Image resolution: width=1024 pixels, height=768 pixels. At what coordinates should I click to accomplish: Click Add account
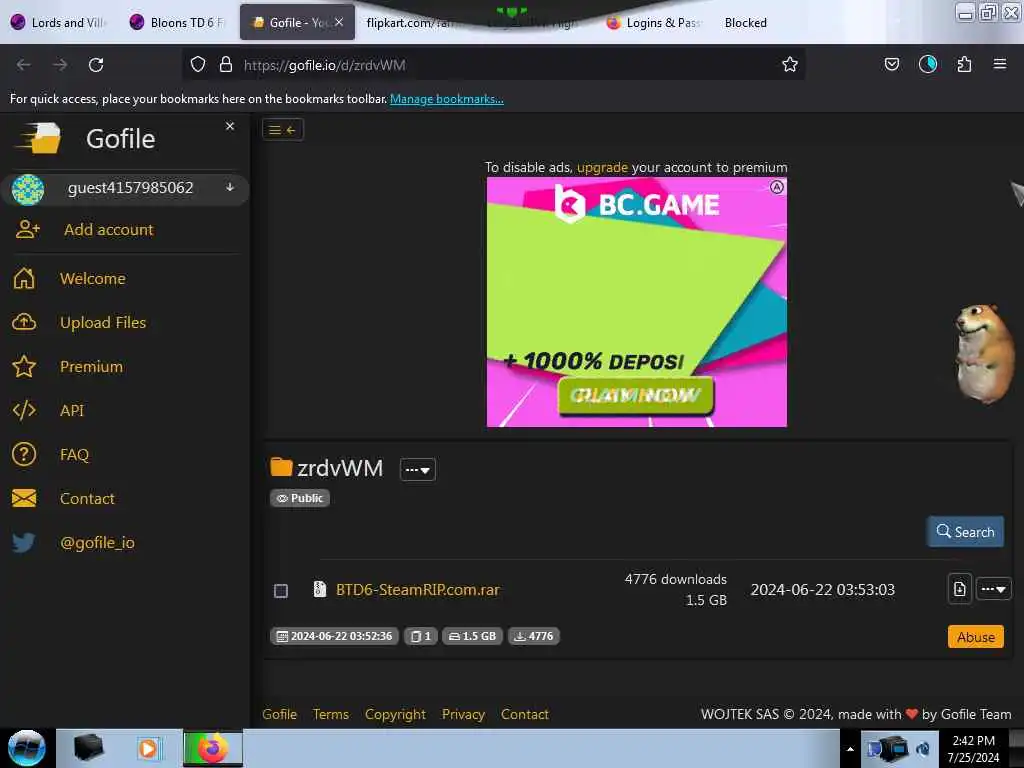pos(108,230)
